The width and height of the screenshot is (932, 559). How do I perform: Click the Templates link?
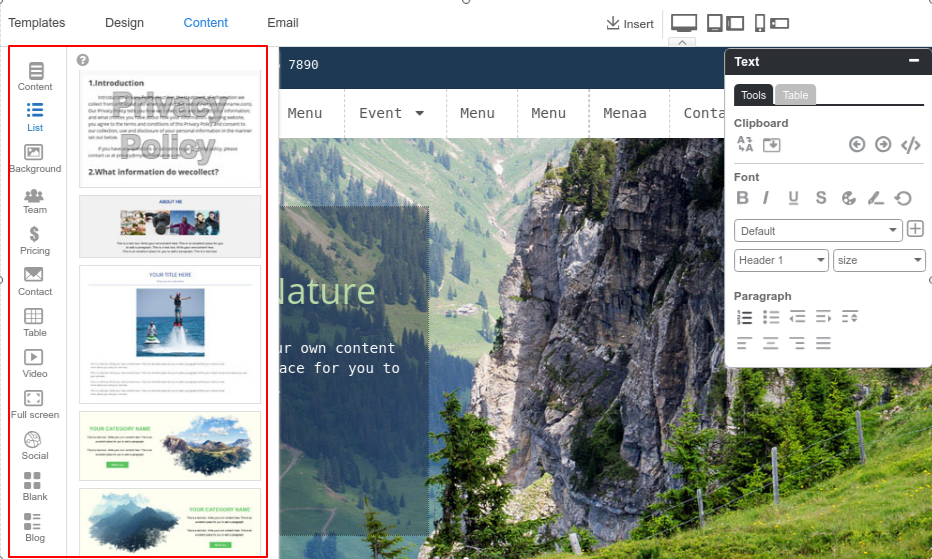[37, 23]
